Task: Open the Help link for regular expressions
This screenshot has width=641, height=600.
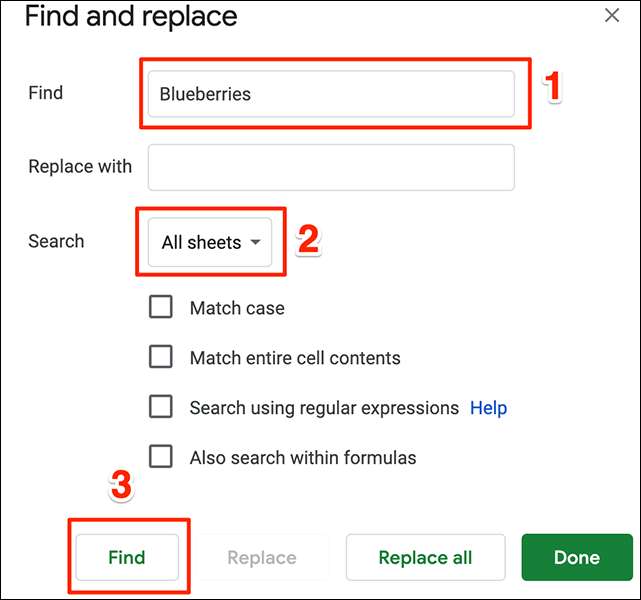Action: point(488,408)
